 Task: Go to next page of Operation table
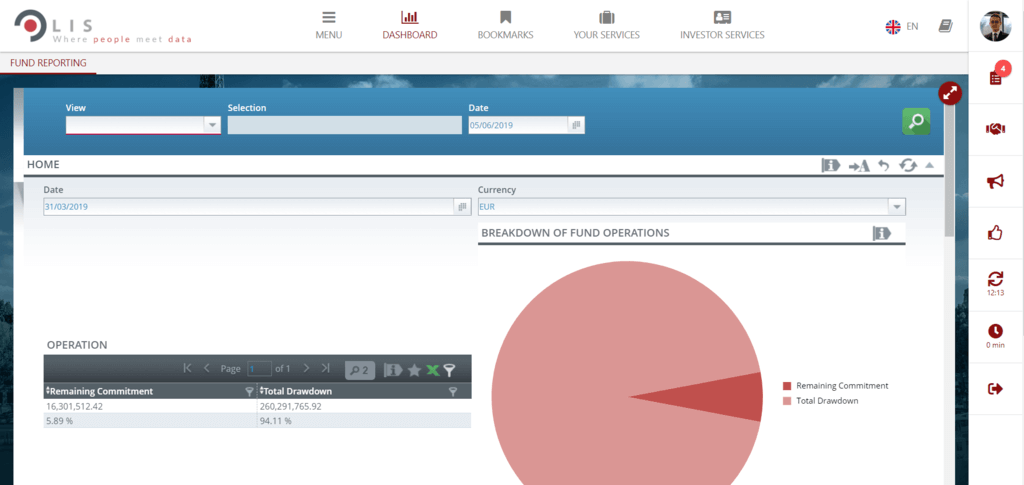306,369
